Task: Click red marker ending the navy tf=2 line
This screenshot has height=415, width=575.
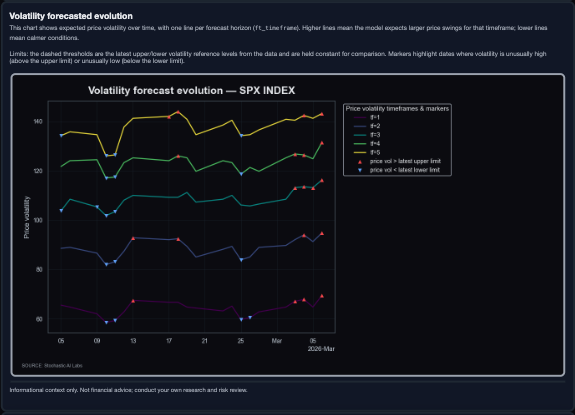Action: pyautogui.click(x=322, y=233)
